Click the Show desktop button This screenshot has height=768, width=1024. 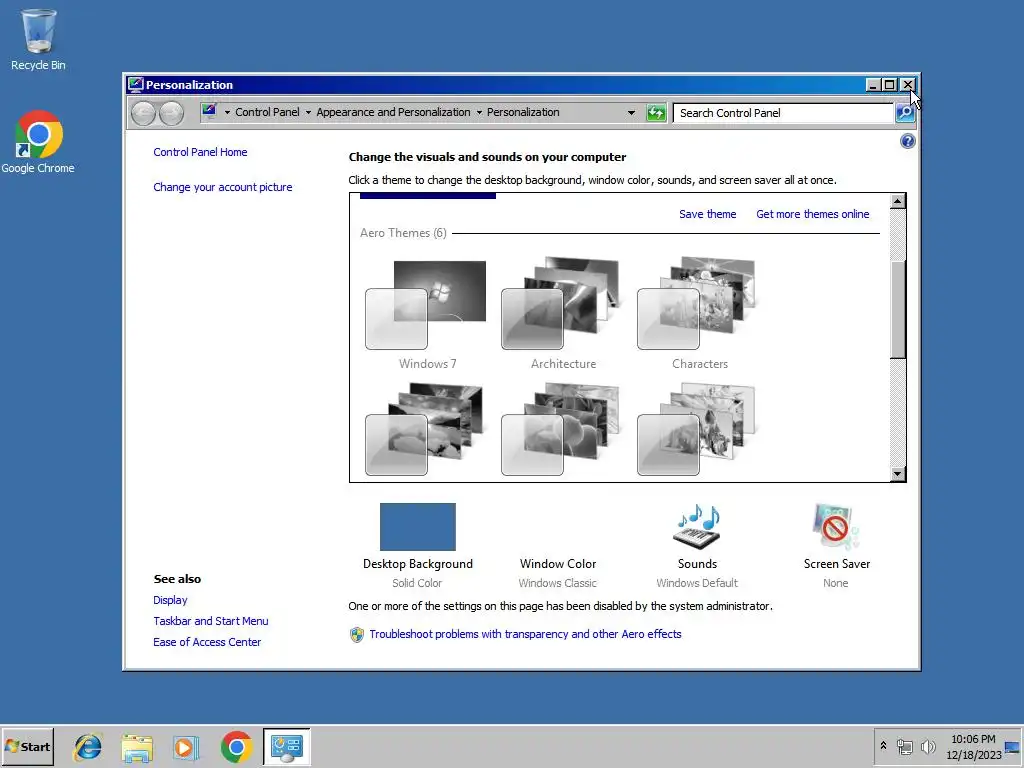tap(1014, 746)
